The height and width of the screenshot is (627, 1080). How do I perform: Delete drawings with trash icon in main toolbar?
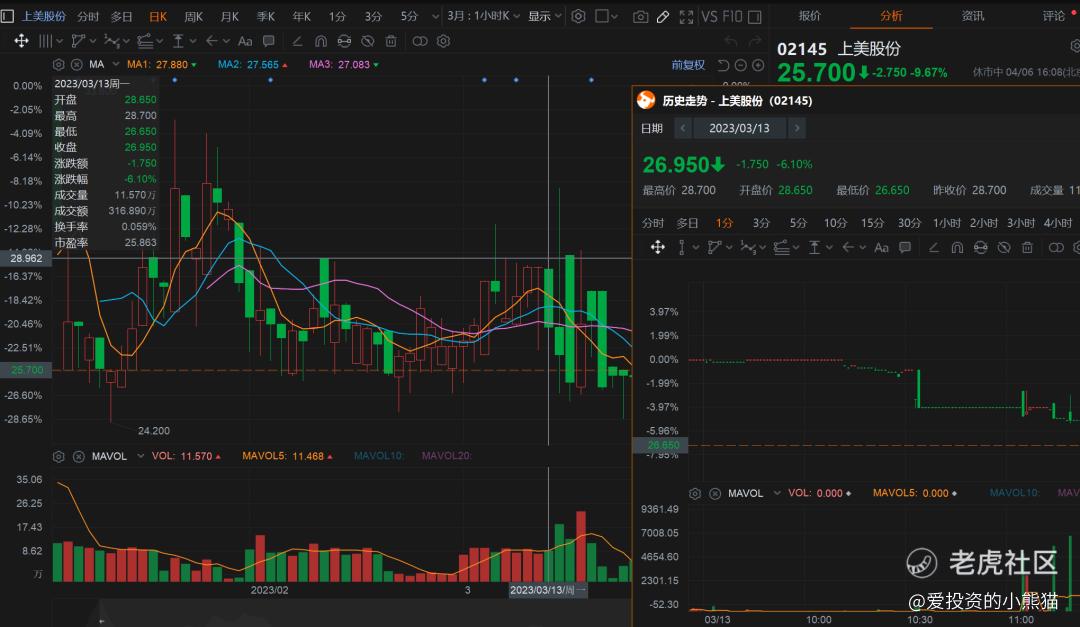tap(391, 41)
